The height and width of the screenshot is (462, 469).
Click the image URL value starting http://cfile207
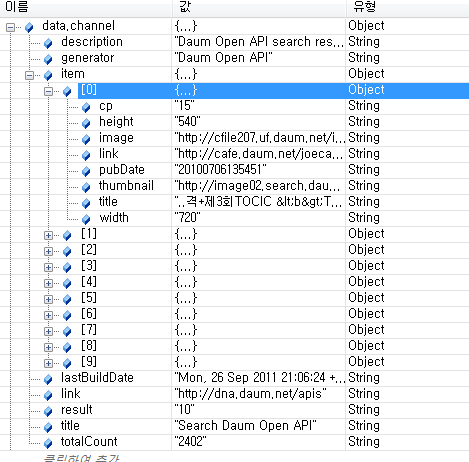click(260, 138)
